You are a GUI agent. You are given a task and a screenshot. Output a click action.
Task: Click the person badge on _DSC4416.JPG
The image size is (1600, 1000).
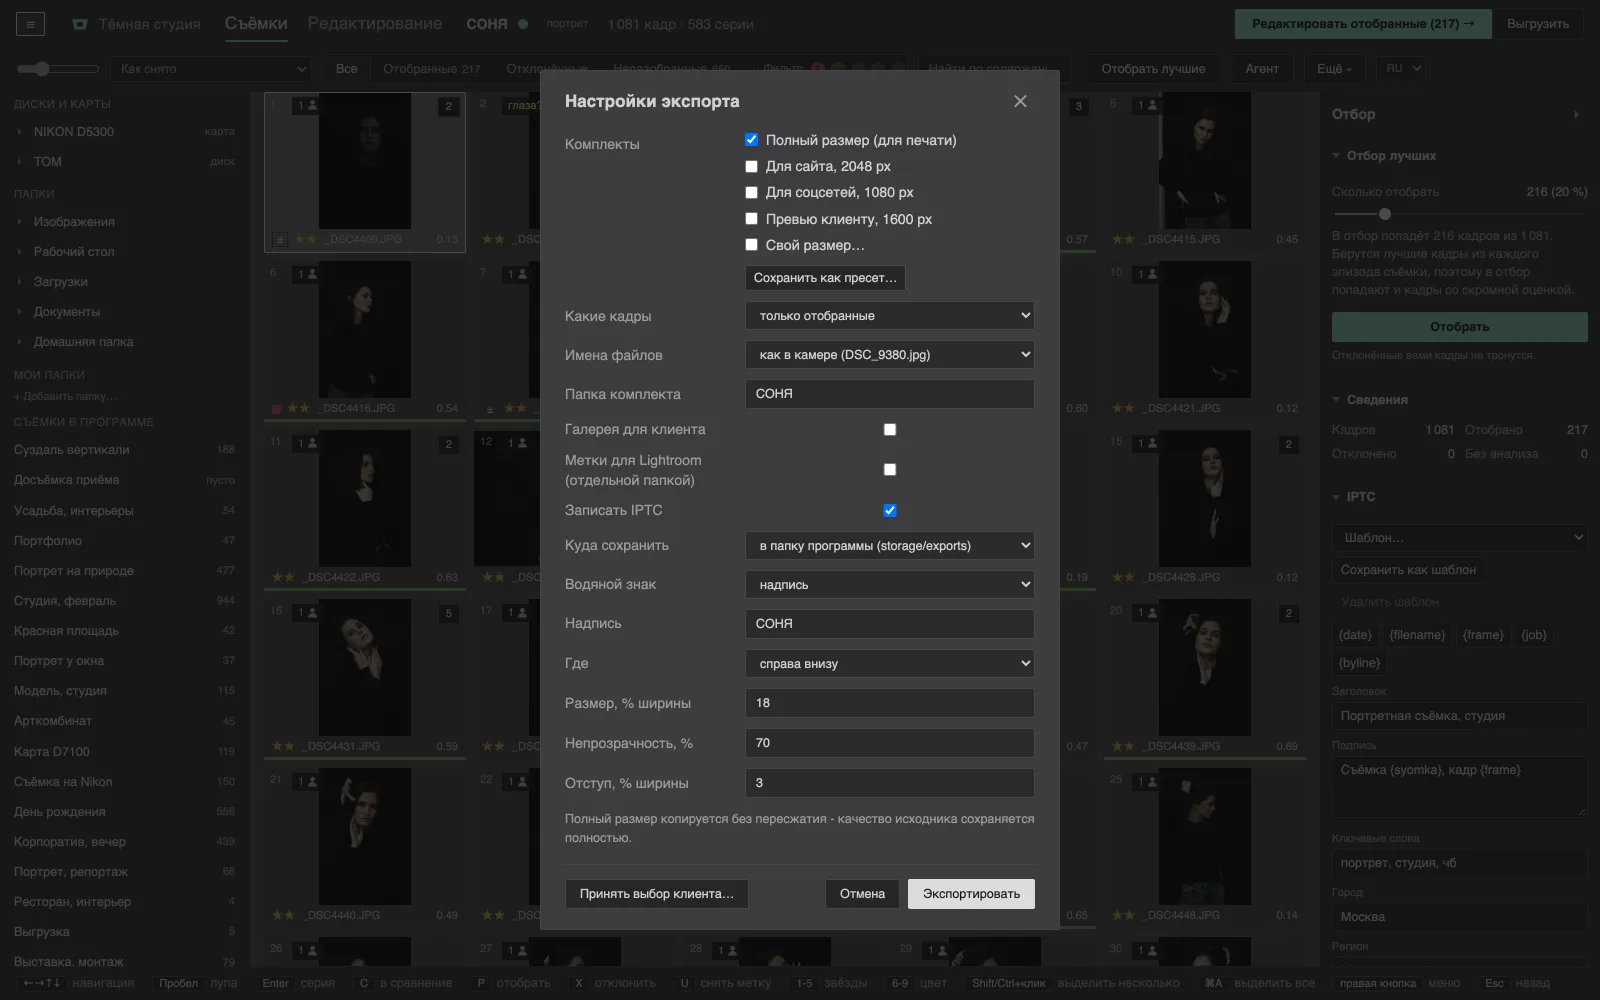(x=307, y=274)
